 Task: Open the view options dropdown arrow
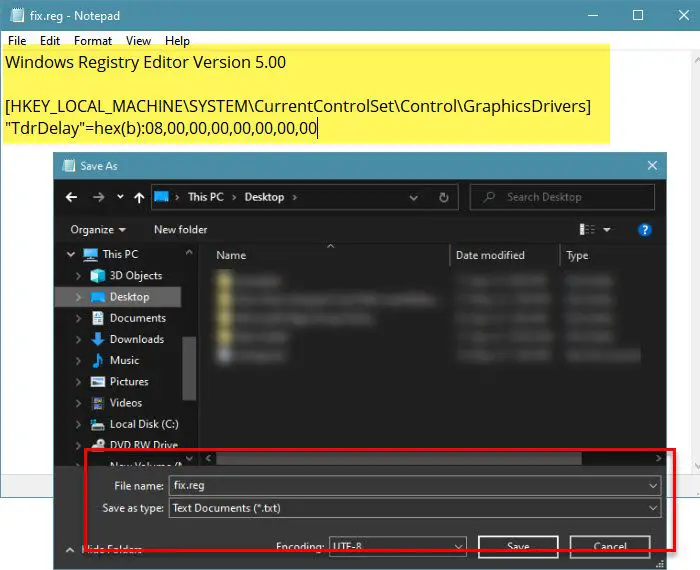(x=607, y=229)
